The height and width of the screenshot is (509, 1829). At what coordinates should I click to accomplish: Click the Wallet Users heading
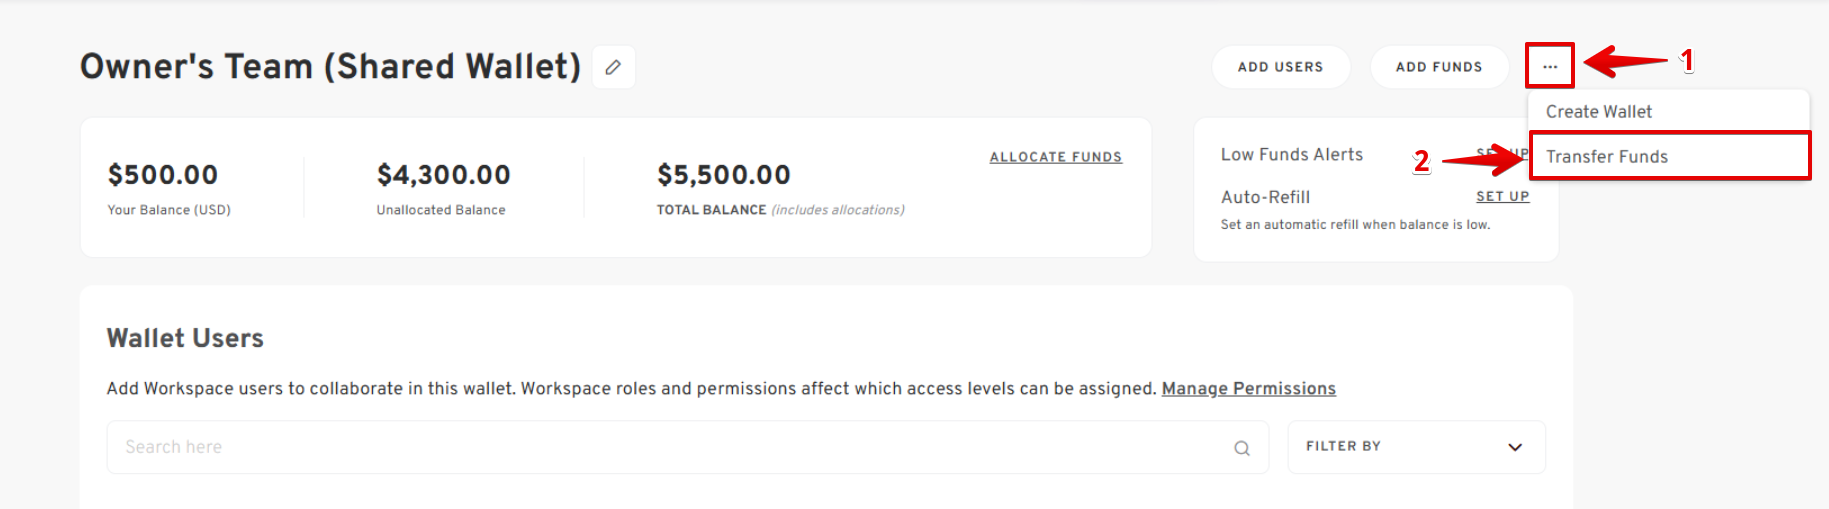tap(185, 338)
